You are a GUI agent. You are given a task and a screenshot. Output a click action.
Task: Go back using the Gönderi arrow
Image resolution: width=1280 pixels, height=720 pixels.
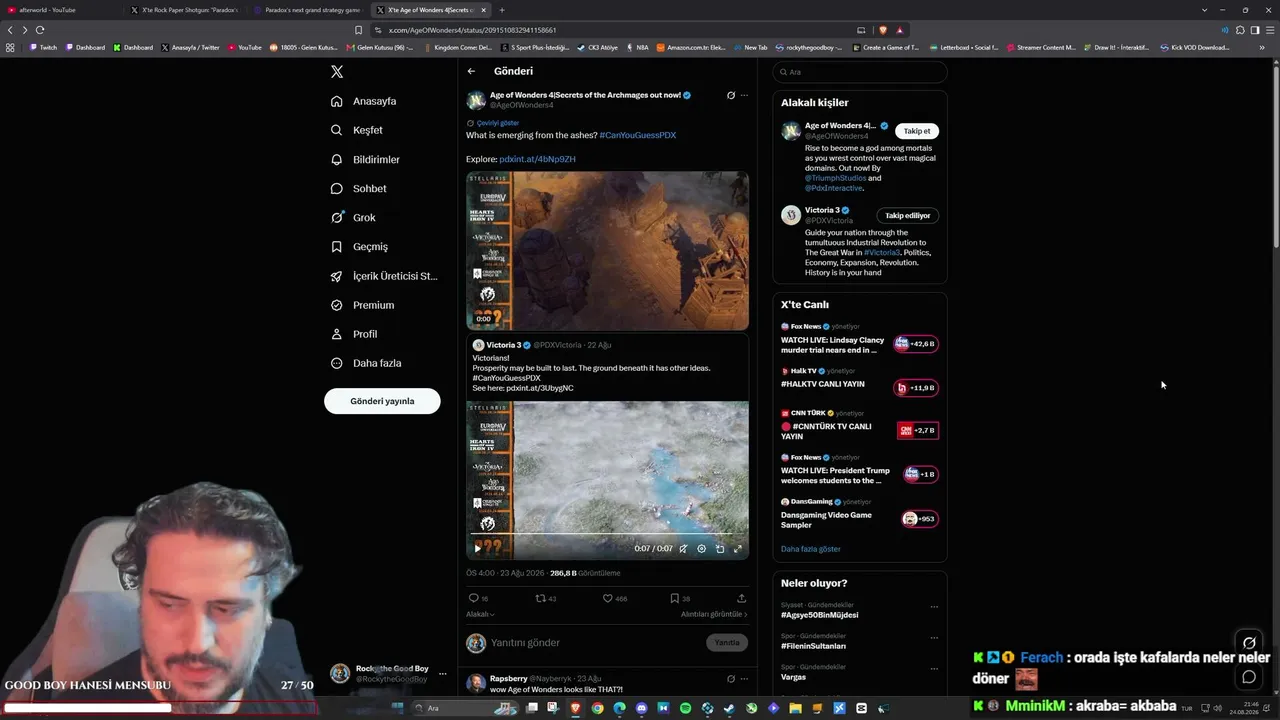tap(471, 71)
